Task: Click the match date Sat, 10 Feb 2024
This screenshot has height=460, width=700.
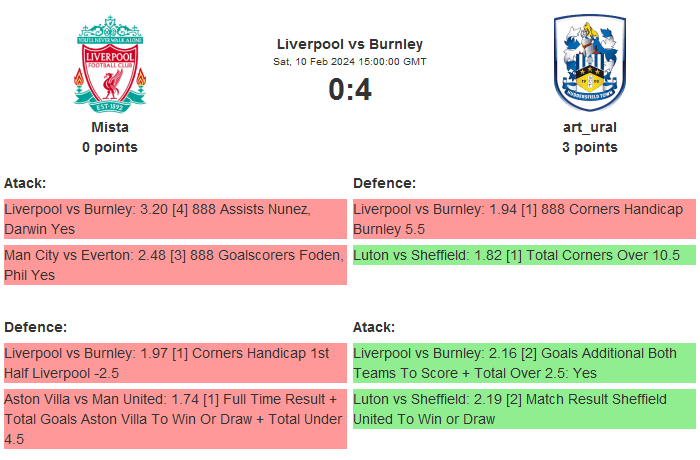Action: [350, 62]
